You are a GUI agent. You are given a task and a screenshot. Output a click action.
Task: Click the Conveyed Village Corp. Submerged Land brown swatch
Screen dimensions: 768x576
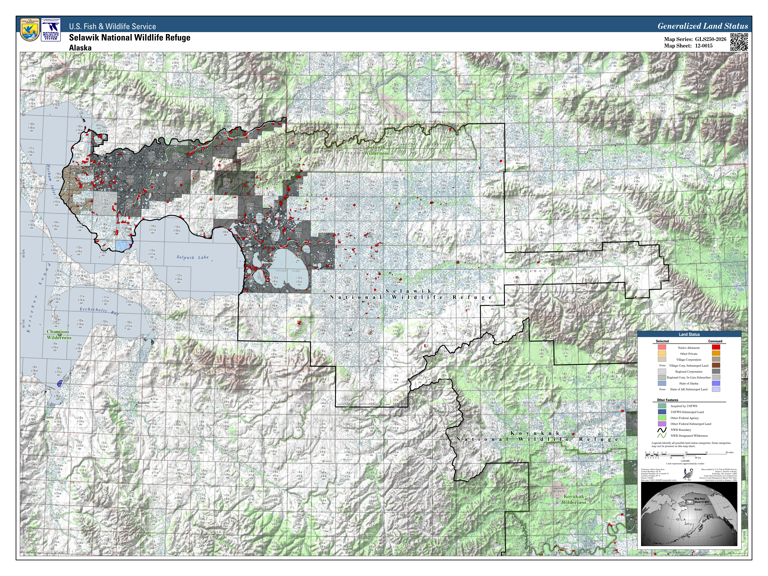[x=716, y=365]
